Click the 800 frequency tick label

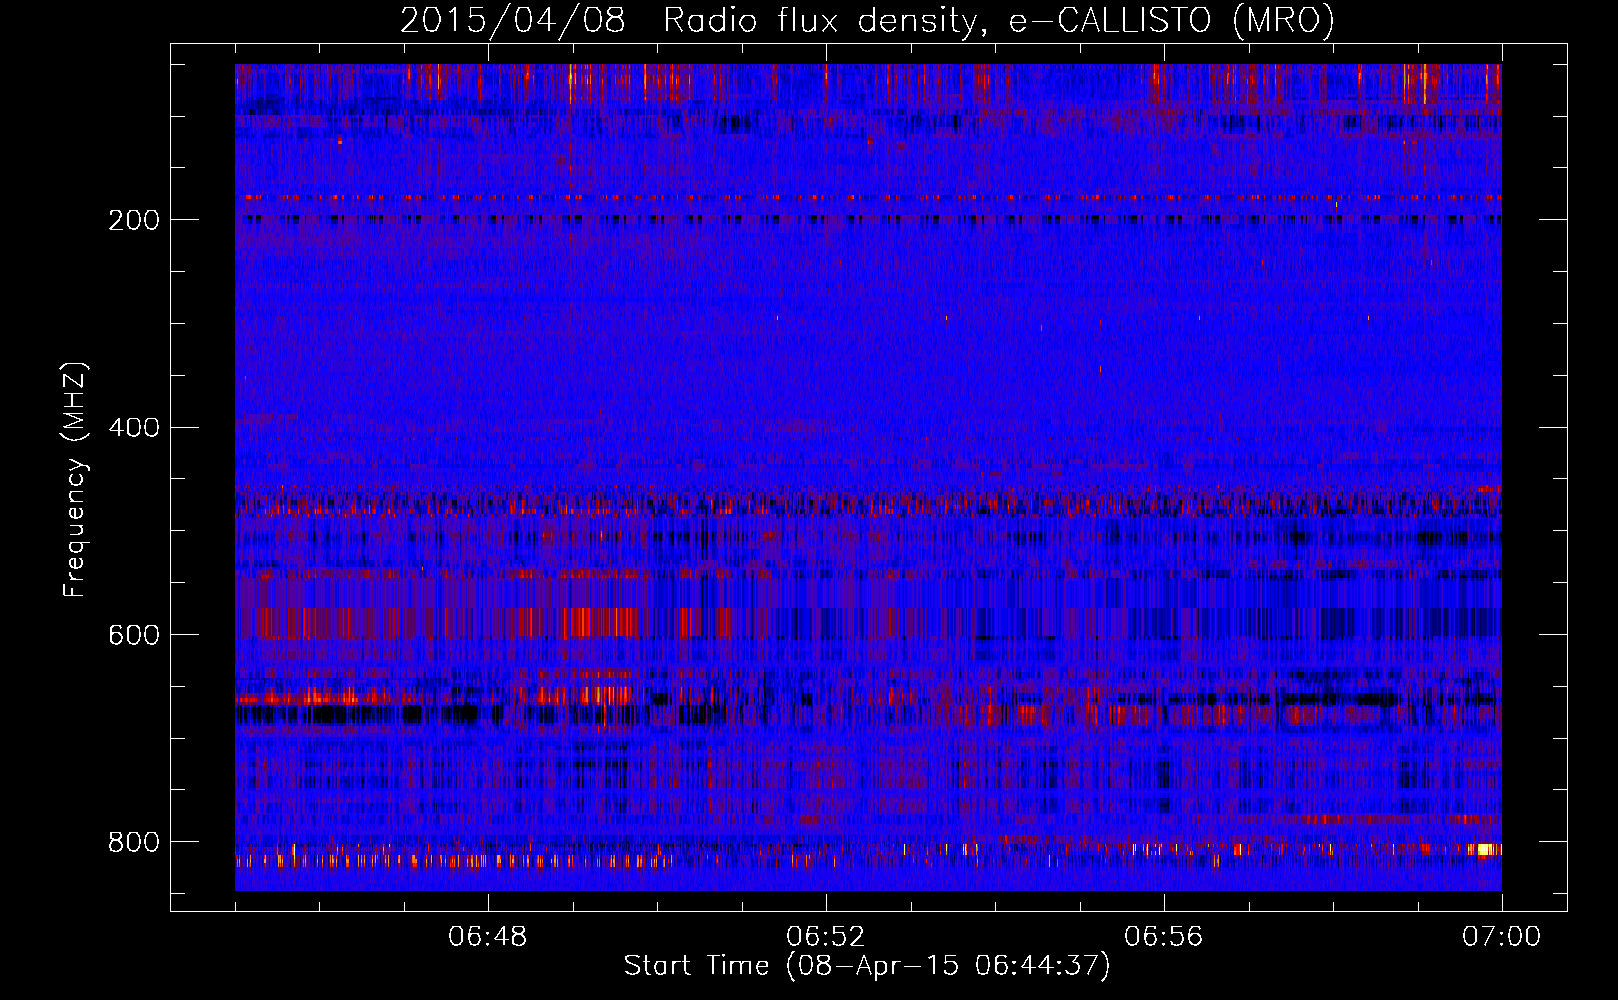tap(134, 843)
